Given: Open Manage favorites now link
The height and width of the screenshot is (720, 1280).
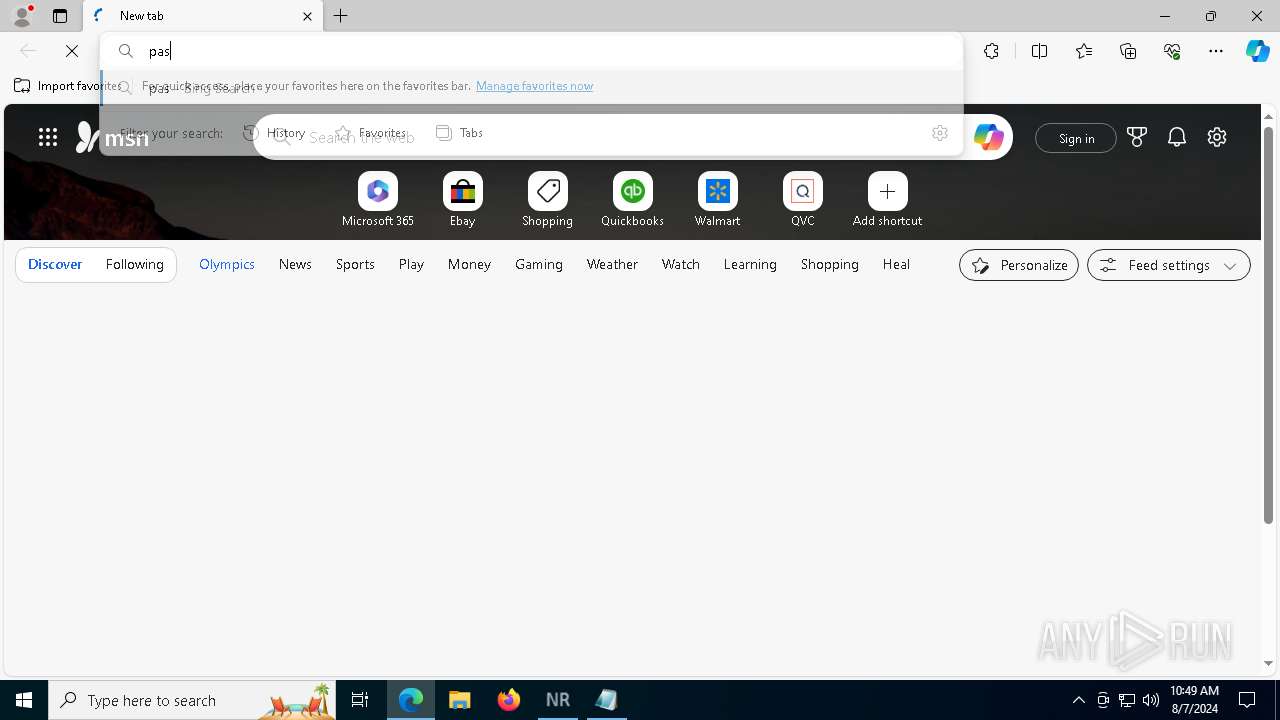Looking at the screenshot, I should (534, 86).
